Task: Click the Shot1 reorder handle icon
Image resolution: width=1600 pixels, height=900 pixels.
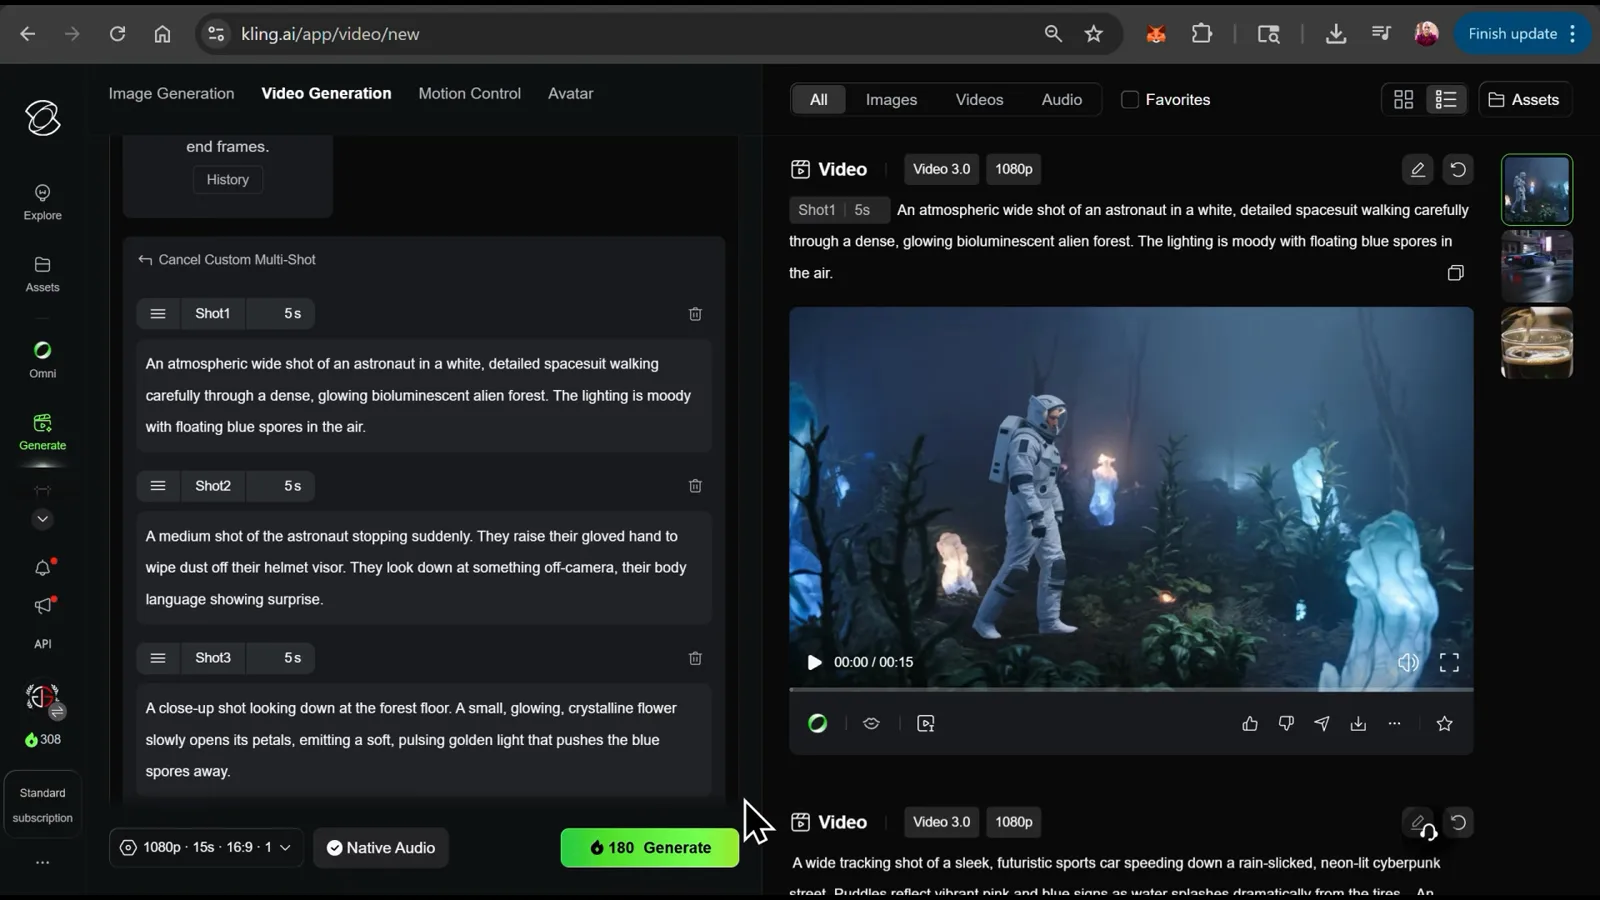Action: pos(158,314)
